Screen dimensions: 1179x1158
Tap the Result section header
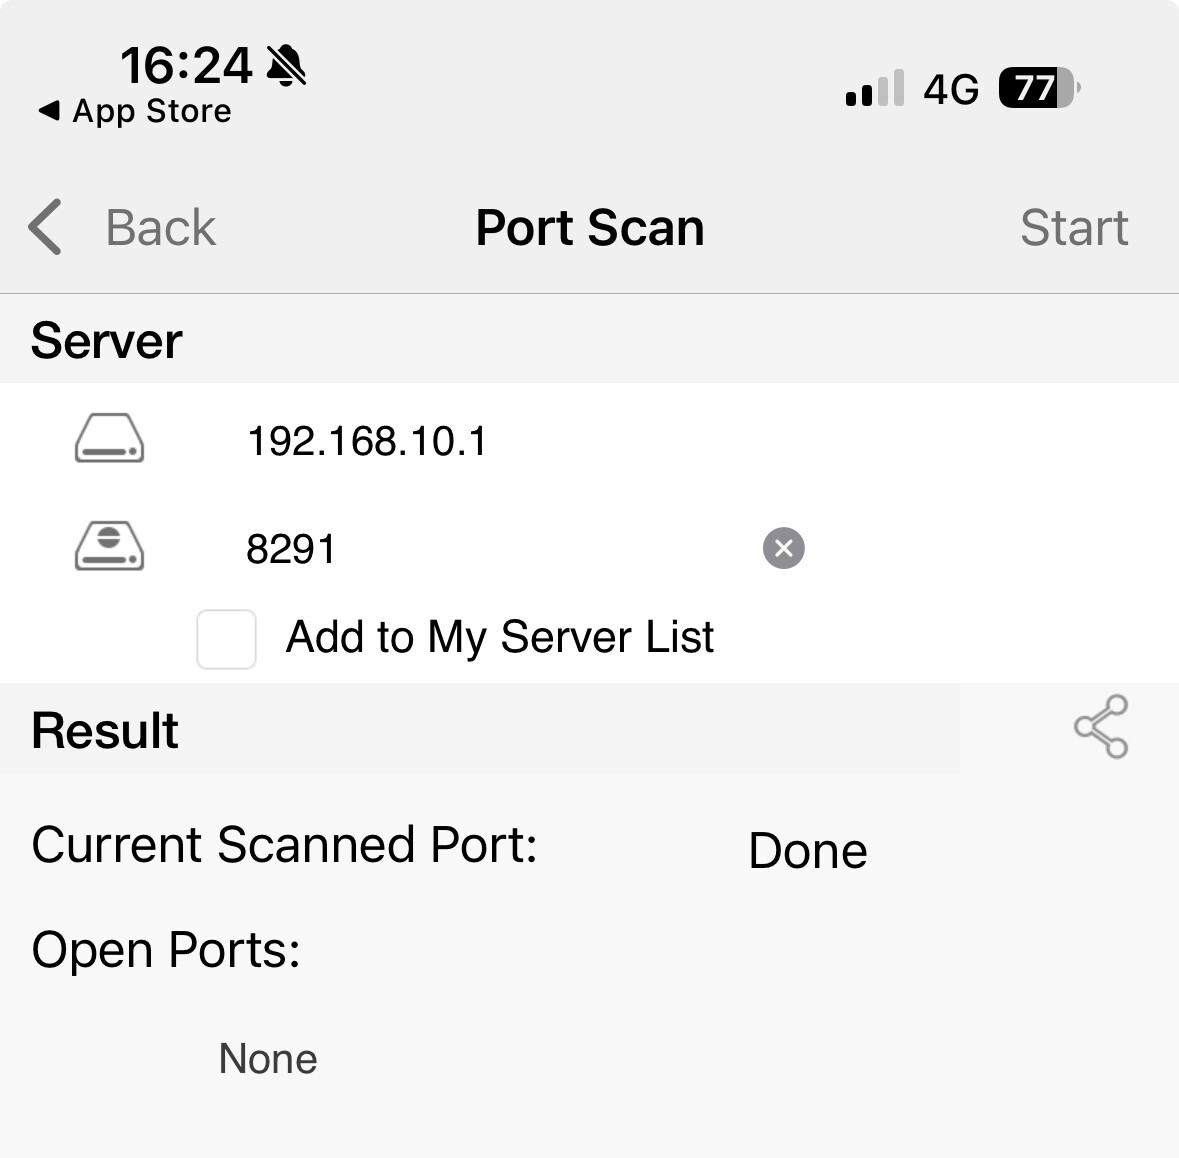coord(105,730)
